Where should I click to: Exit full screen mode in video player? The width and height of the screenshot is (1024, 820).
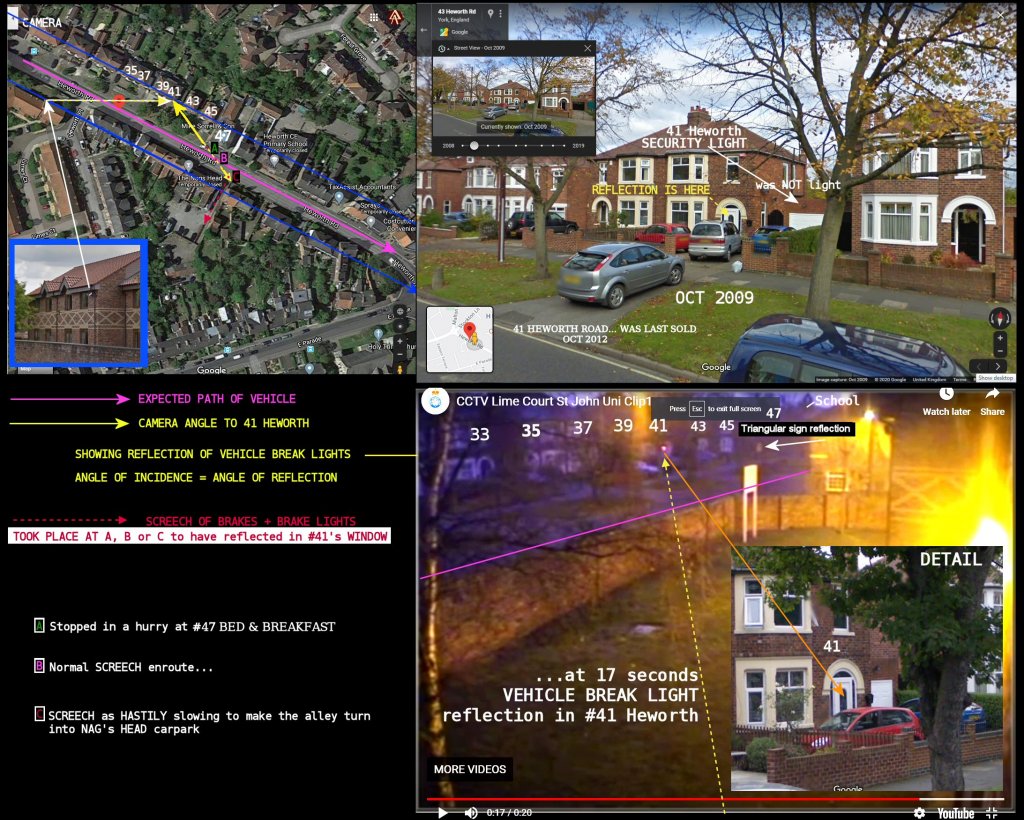tap(992, 812)
